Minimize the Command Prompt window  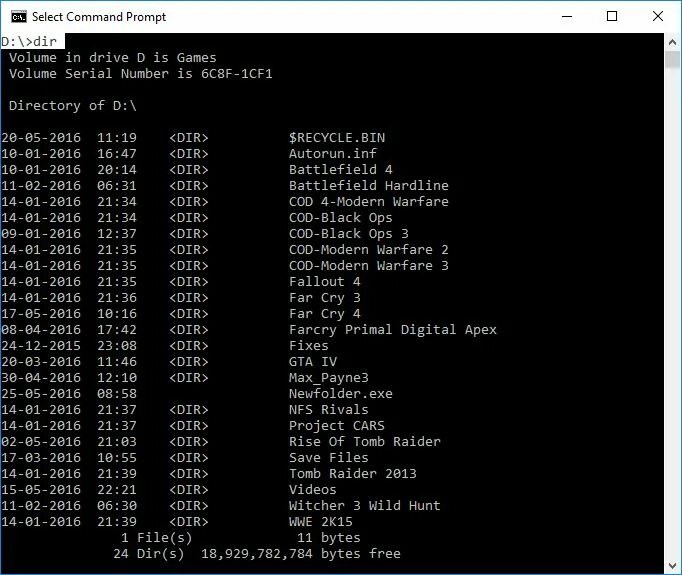(567, 17)
